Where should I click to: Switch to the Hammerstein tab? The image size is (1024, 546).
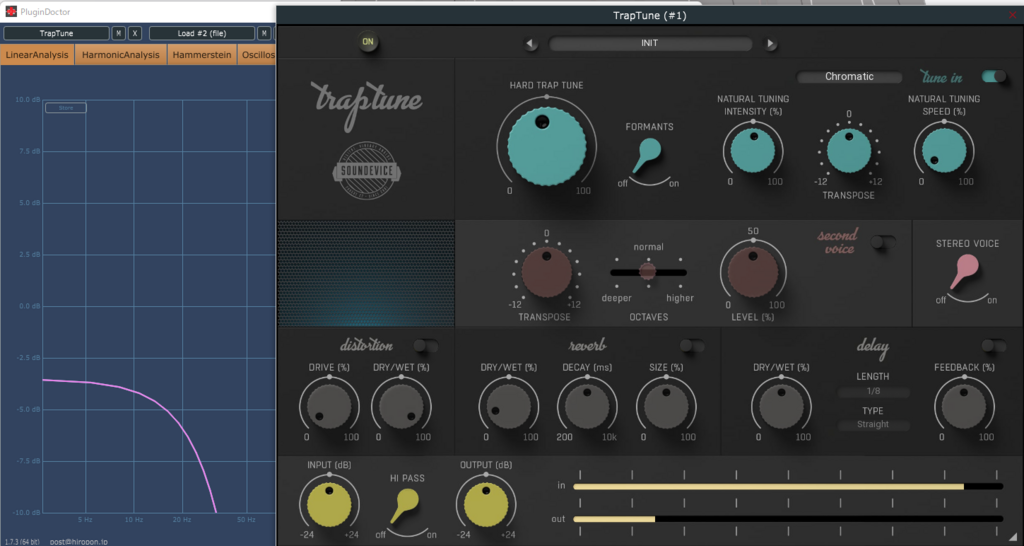[202, 55]
